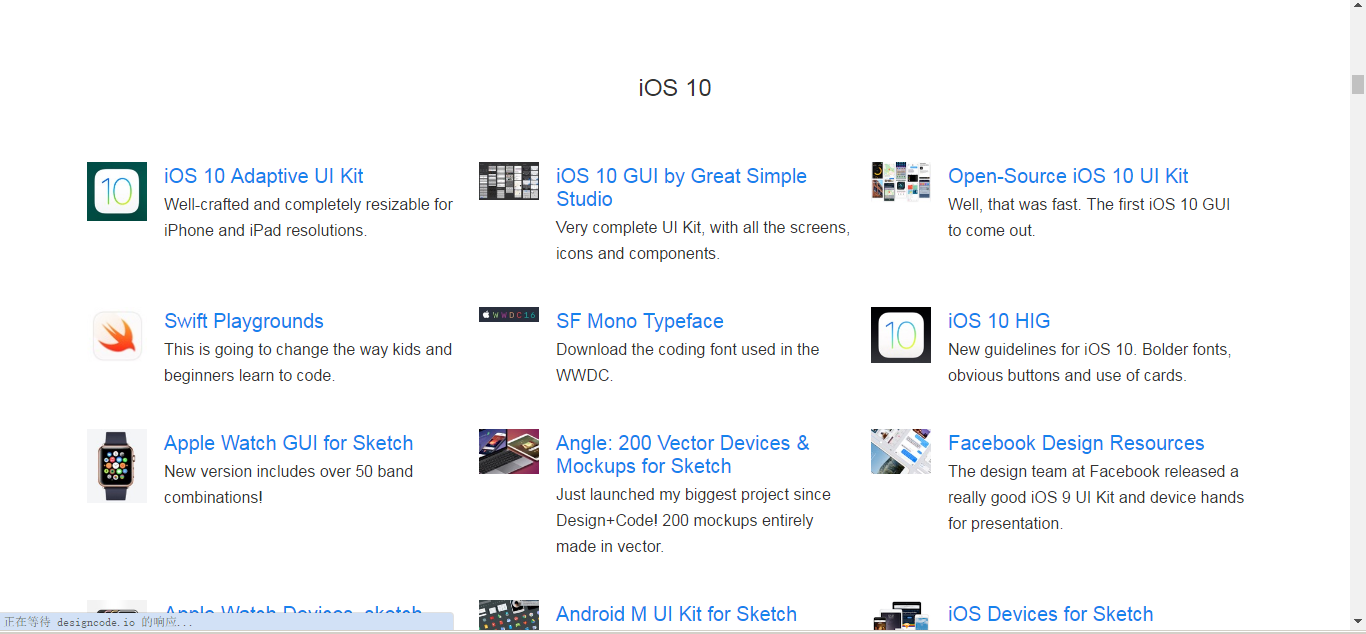The height and width of the screenshot is (634, 1366).
Task: Open the Swift Playgrounds link
Action: click(x=244, y=321)
